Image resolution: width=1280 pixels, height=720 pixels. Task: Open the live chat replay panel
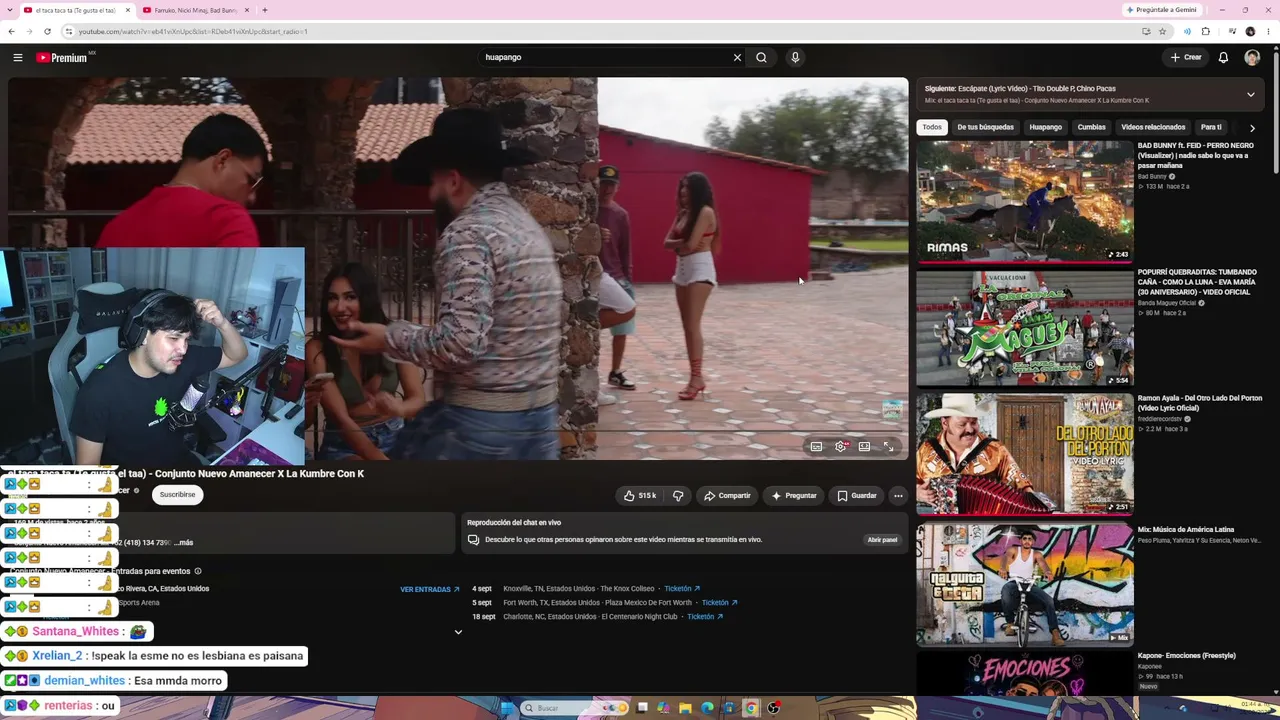(x=882, y=540)
